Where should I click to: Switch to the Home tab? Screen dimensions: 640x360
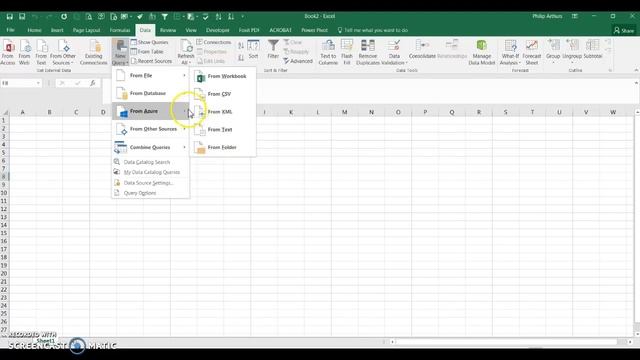click(x=34, y=30)
